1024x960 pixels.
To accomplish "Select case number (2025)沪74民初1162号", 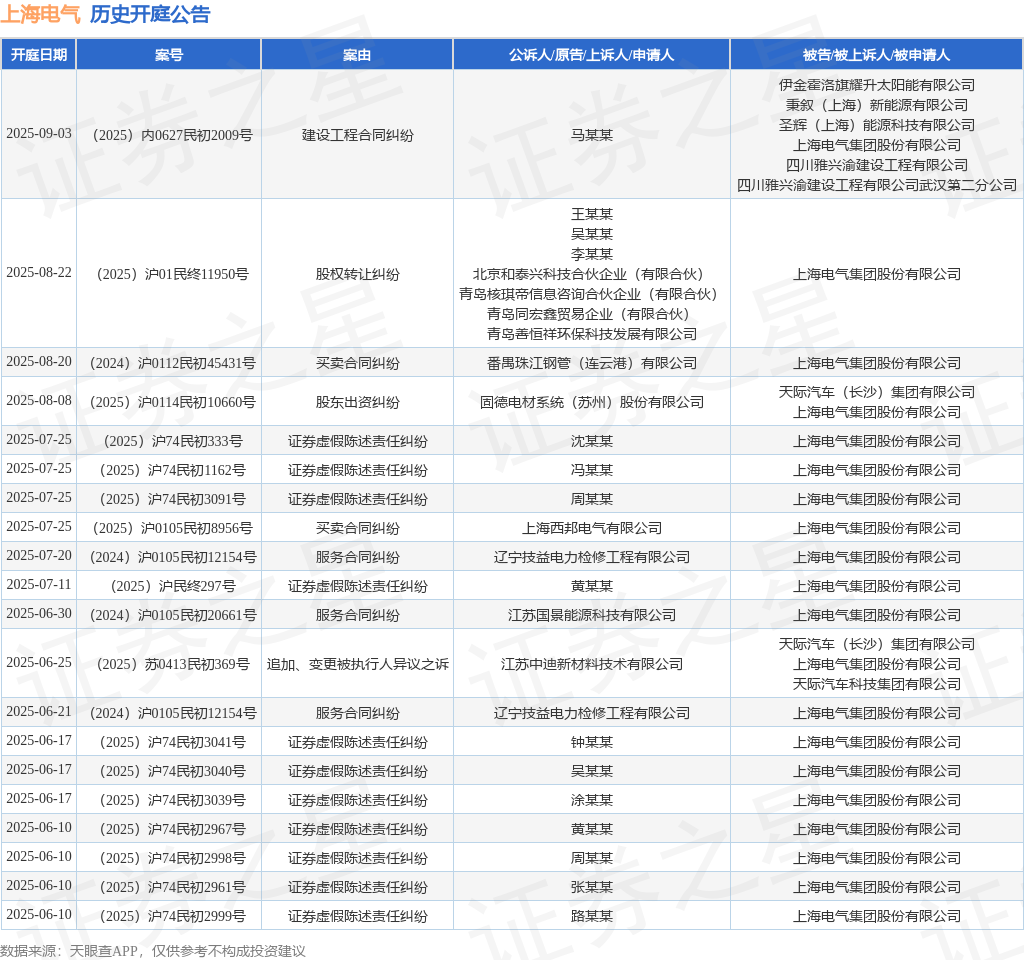I will click(169, 470).
